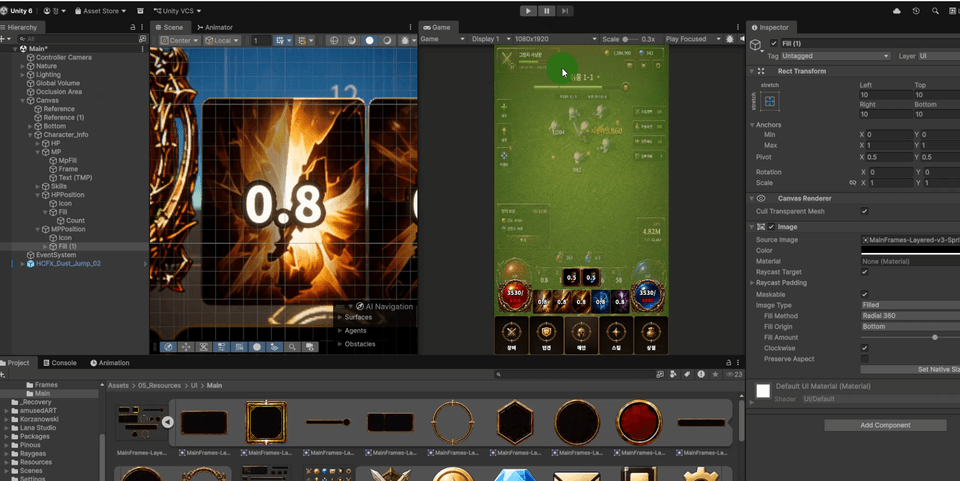Viewport: 960px width, 481px height.
Task: Select the red circle frame sprite thumbnail
Action: [x=639, y=422]
